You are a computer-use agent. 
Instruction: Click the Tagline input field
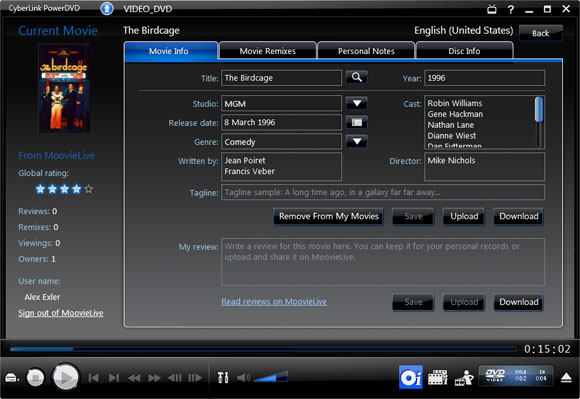point(383,192)
